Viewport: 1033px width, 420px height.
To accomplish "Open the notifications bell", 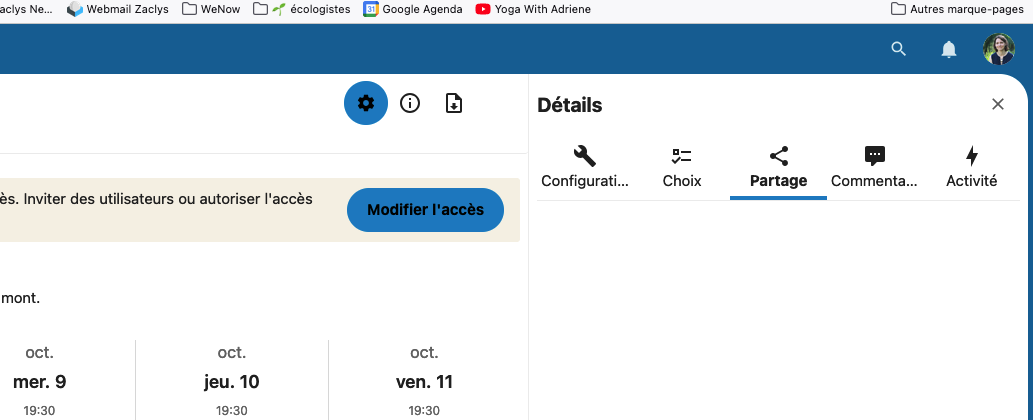I will click(949, 49).
